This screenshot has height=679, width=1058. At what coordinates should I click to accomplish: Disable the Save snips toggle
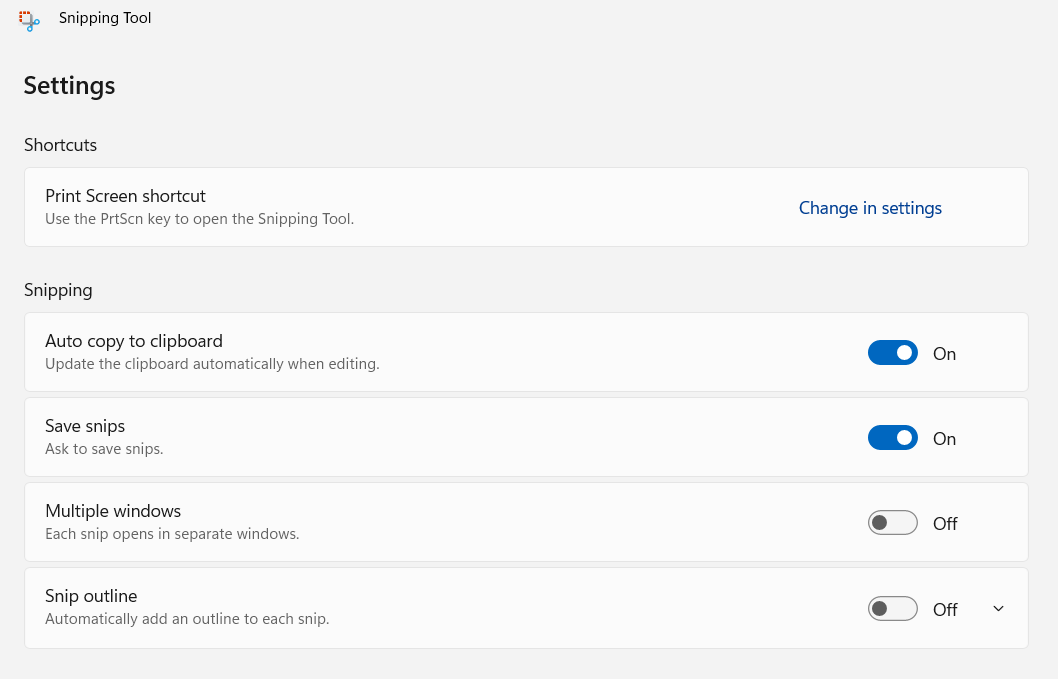[x=892, y=437]
